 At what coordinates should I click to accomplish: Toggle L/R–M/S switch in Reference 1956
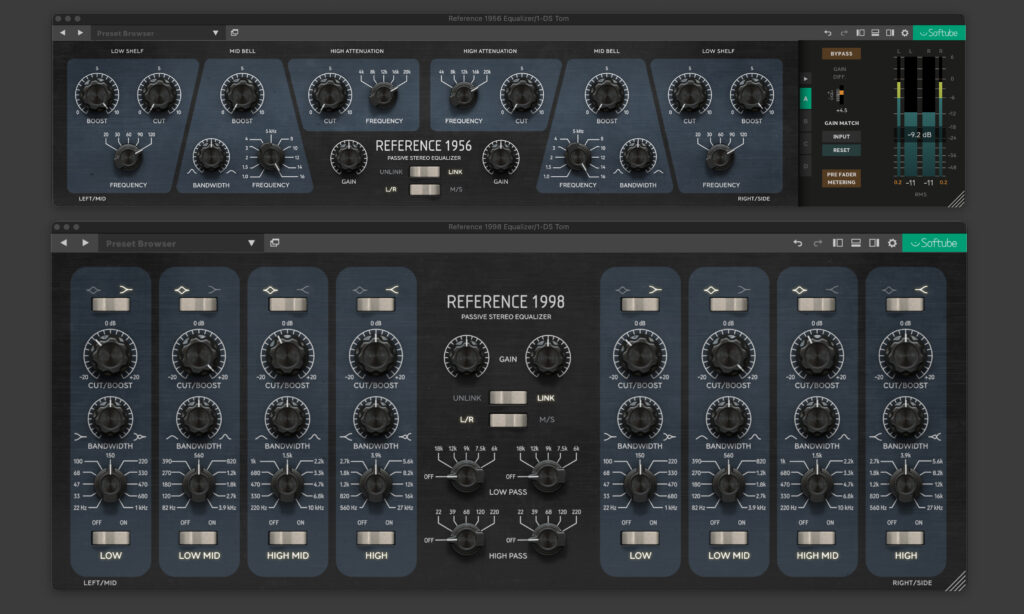tap(424, 189)
